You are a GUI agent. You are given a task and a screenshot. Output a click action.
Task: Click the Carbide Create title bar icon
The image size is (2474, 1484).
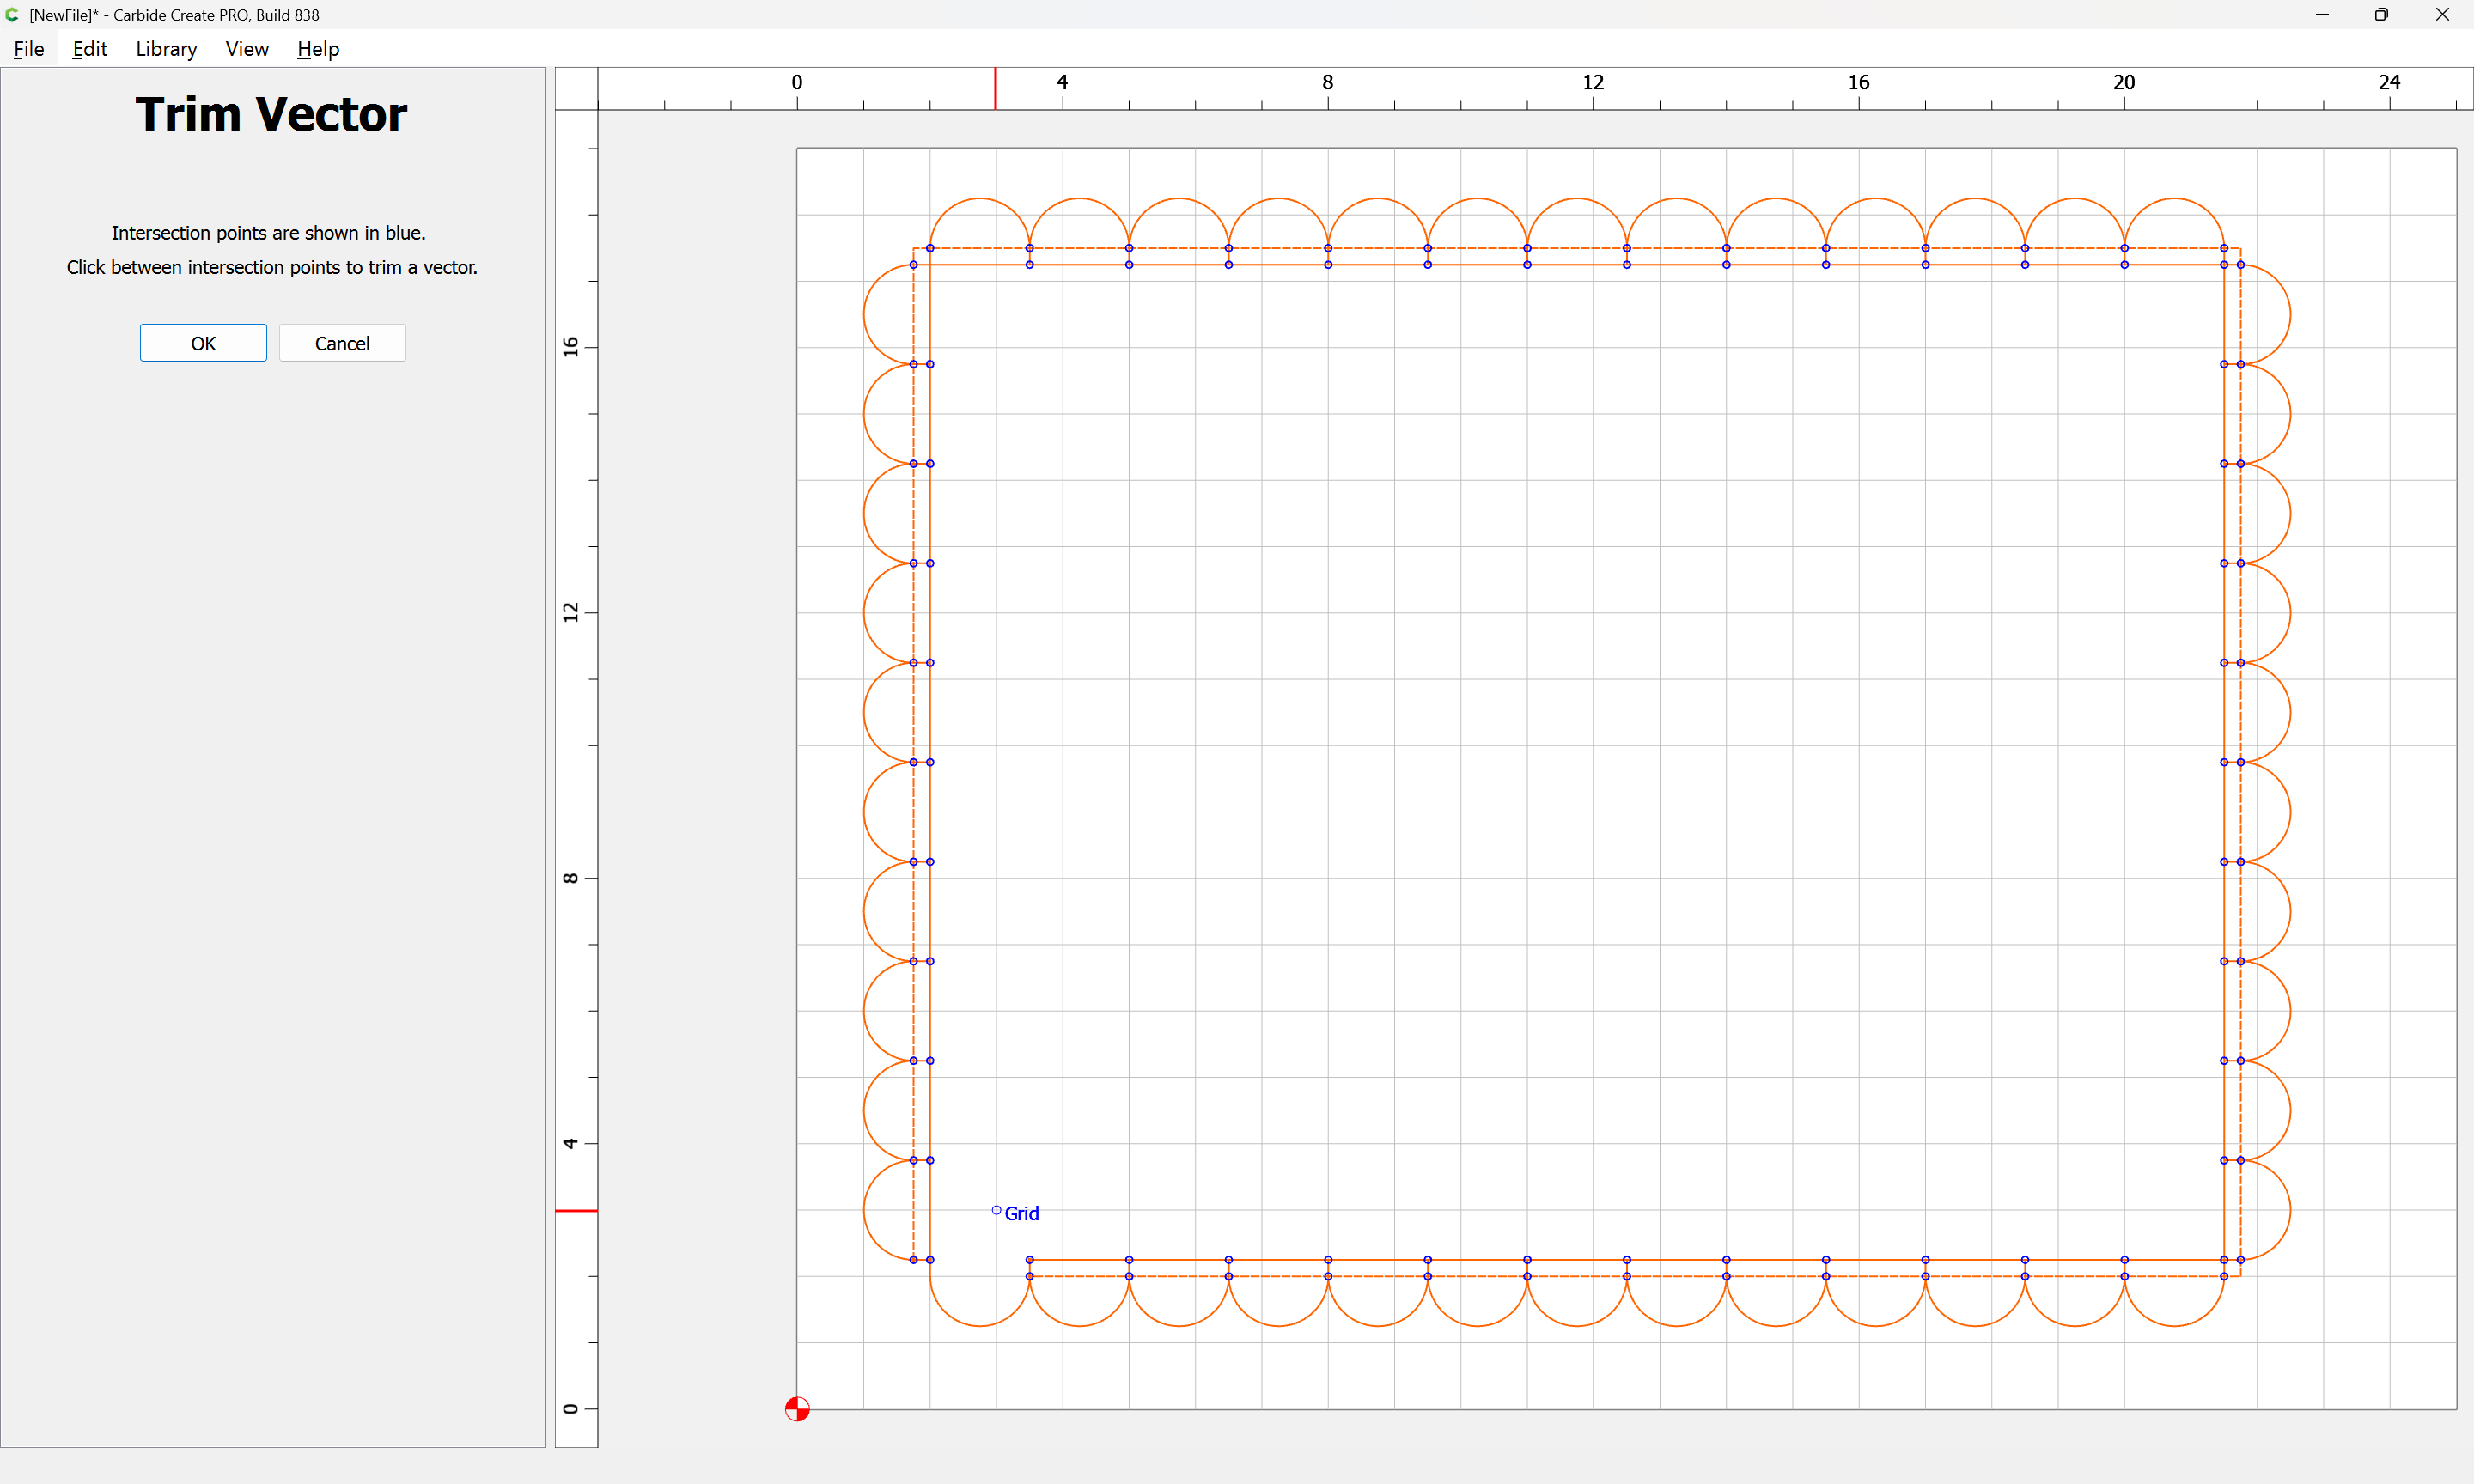(13, 15)
